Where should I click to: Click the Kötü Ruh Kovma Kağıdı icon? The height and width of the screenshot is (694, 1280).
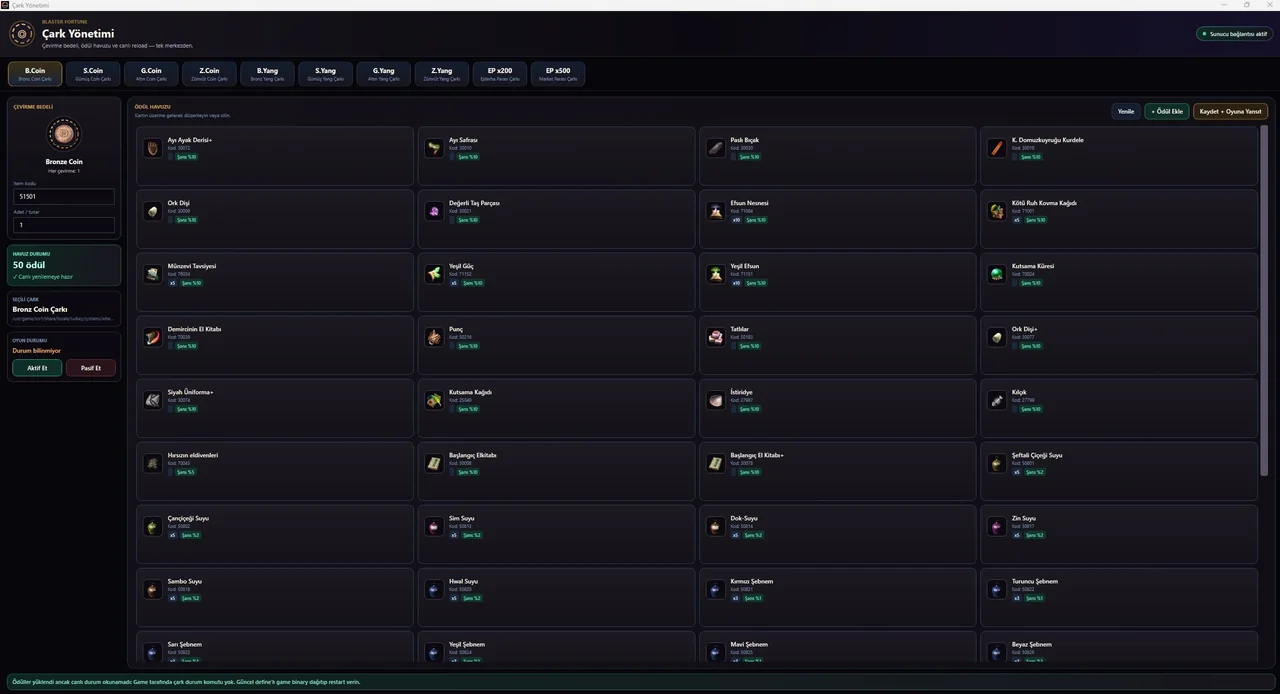(x=997, y=211)
